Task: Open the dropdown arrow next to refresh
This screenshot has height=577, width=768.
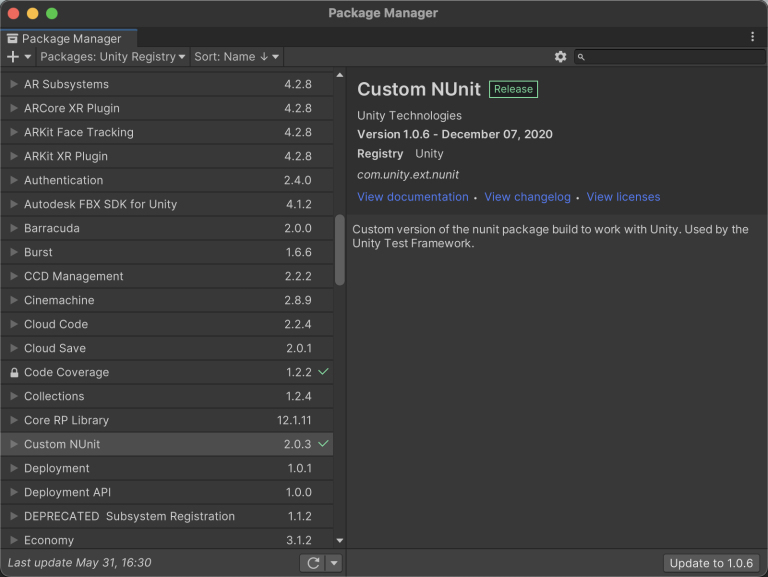Action: [334, 563]
